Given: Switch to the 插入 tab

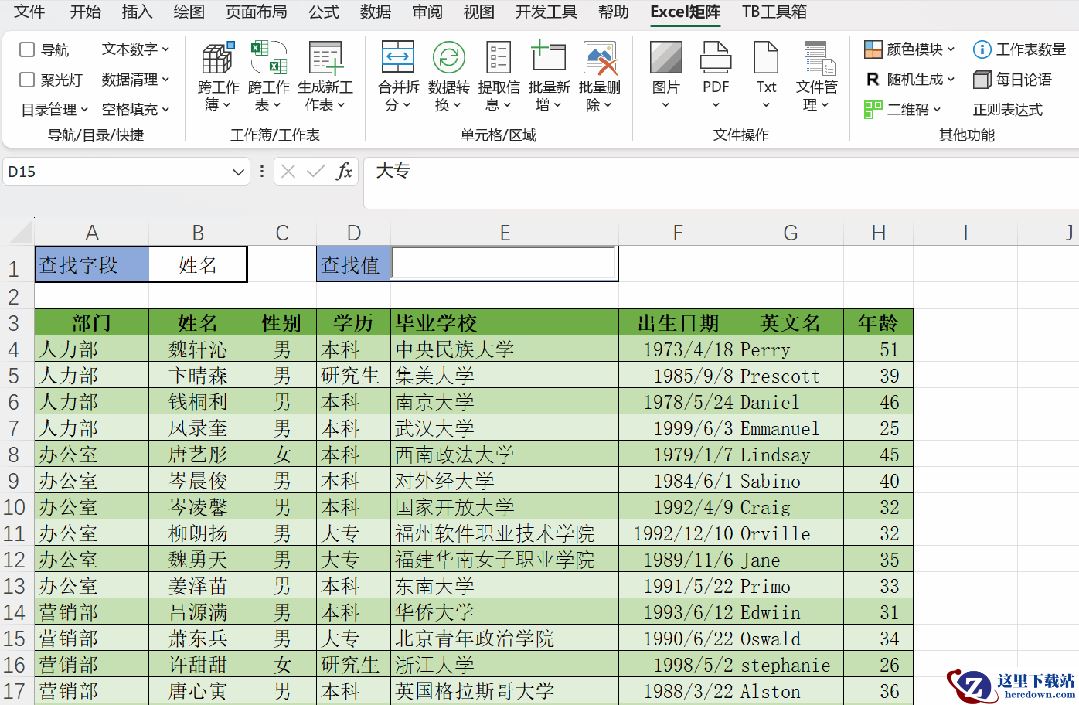Looking at the screenshot, I should coord(136,12).
